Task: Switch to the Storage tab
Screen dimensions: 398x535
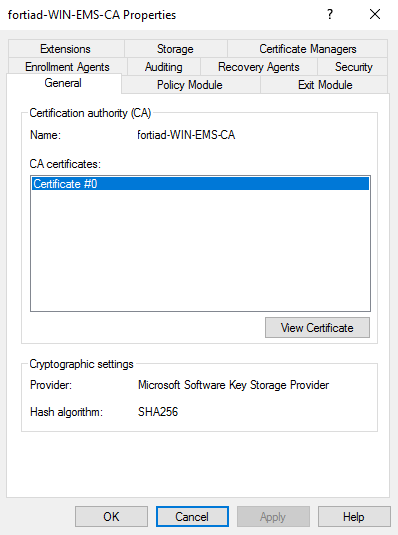Action: point(175,49)
